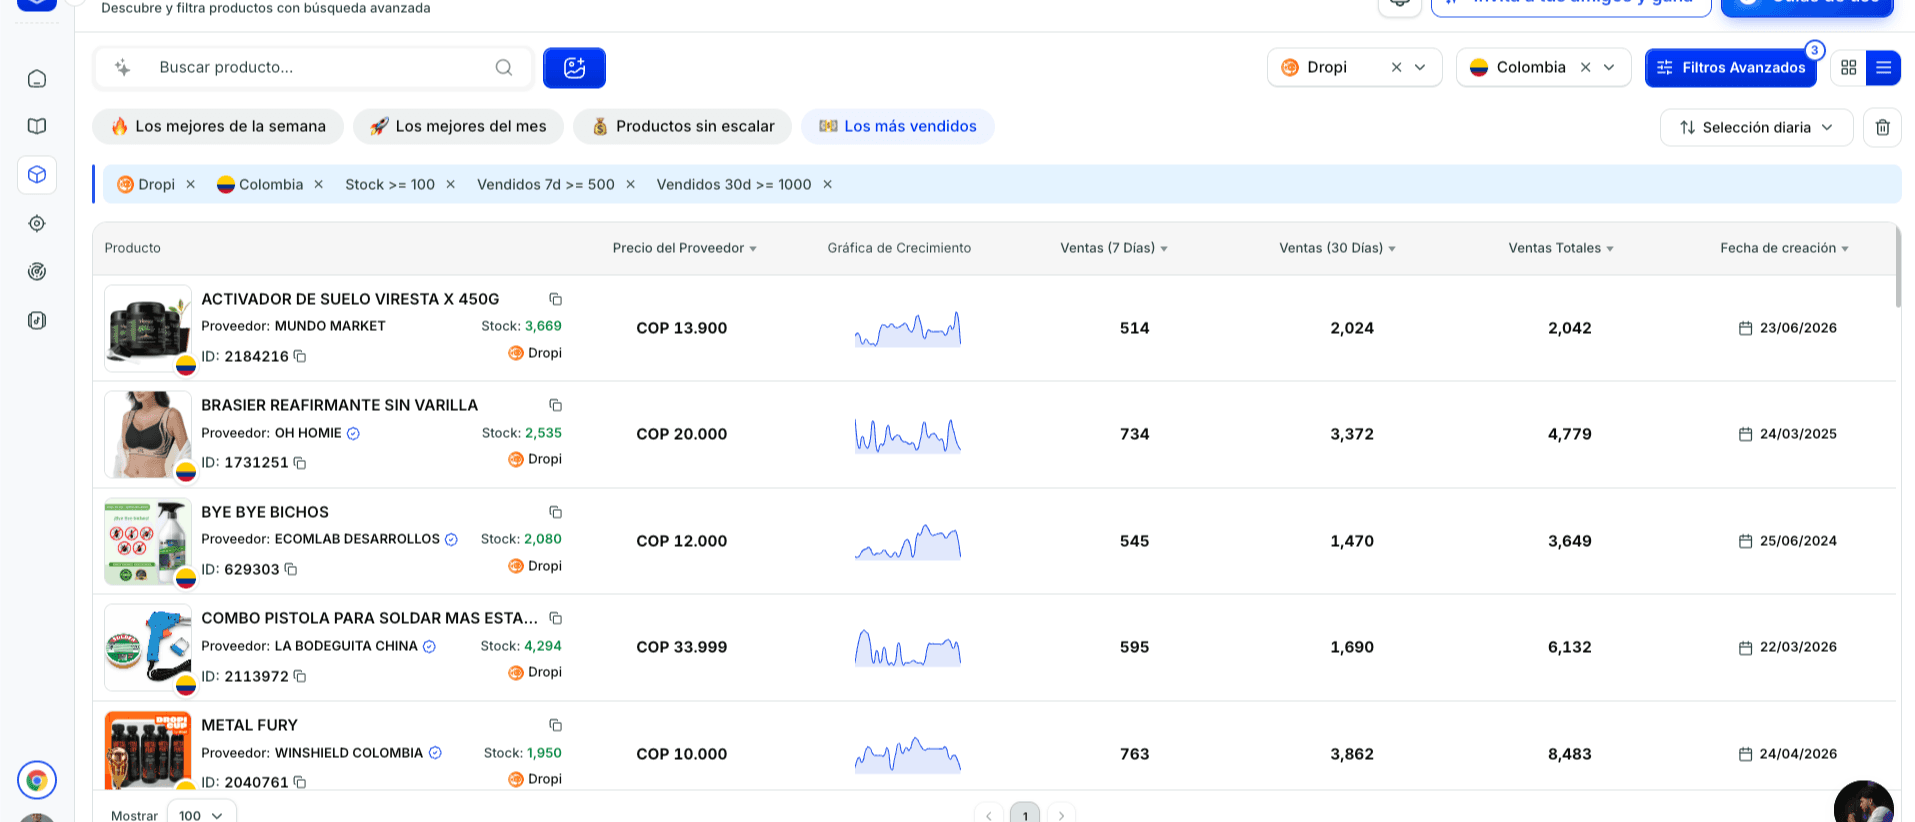Open the target crosshair icon in sidebar
1915x822 pixels.
coord(37,223)
